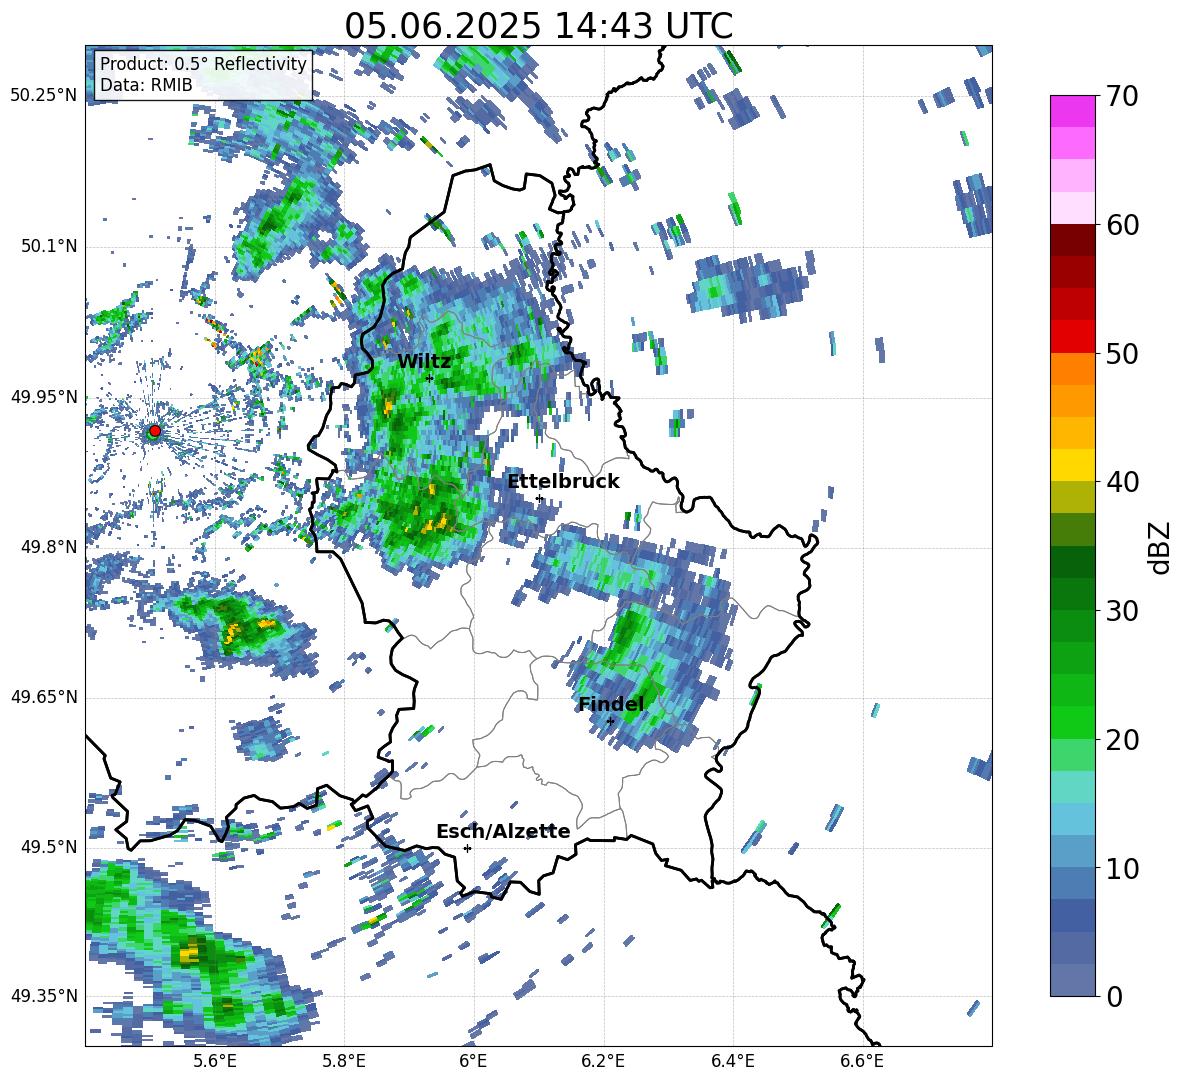Click the Findel city label
The height and width of the screenshot is (1081, 1184).
pyautogui.click(x=611, y=704)
